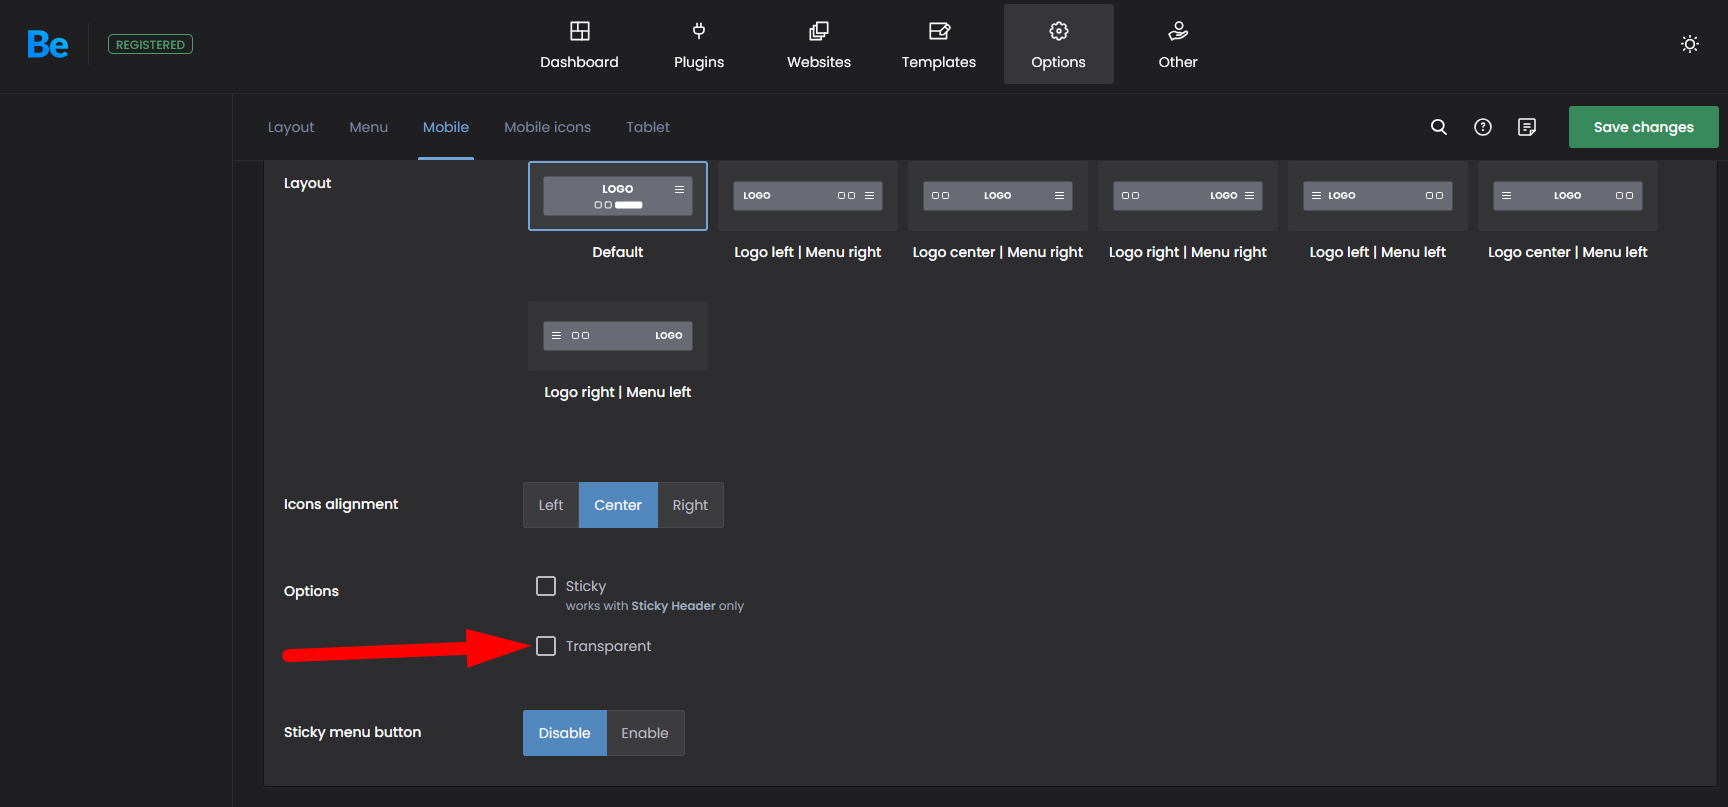Enable the Sticky checkbox
The height and width of the screenshot is (807, 1728).
pyautogui.click(x=546, y=586)
